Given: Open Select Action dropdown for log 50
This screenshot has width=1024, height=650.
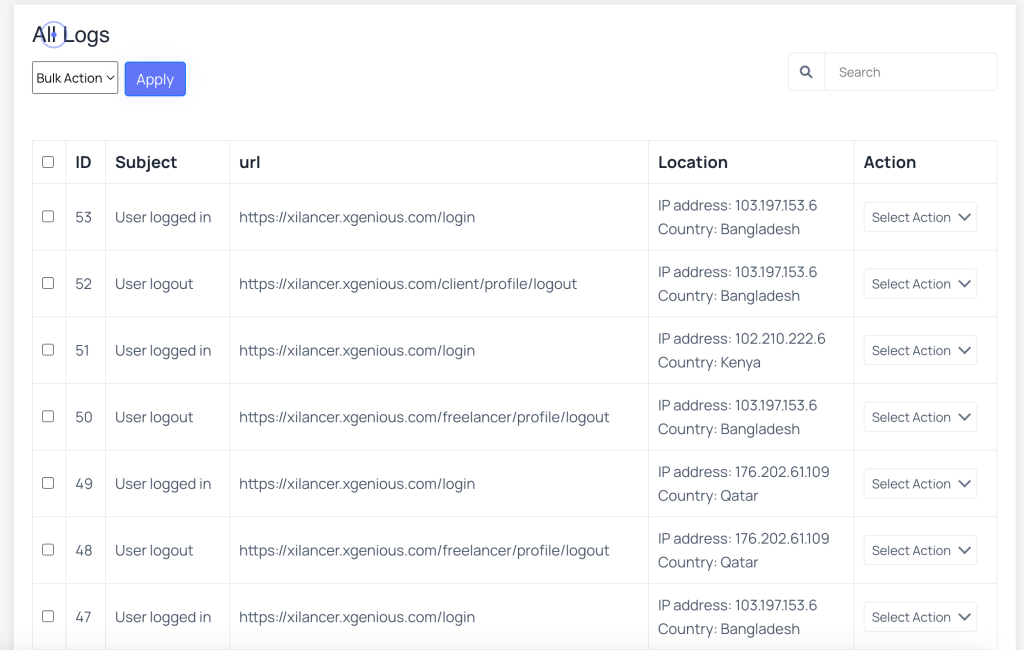Looking at the screenshot, I should tap(920, 417).
